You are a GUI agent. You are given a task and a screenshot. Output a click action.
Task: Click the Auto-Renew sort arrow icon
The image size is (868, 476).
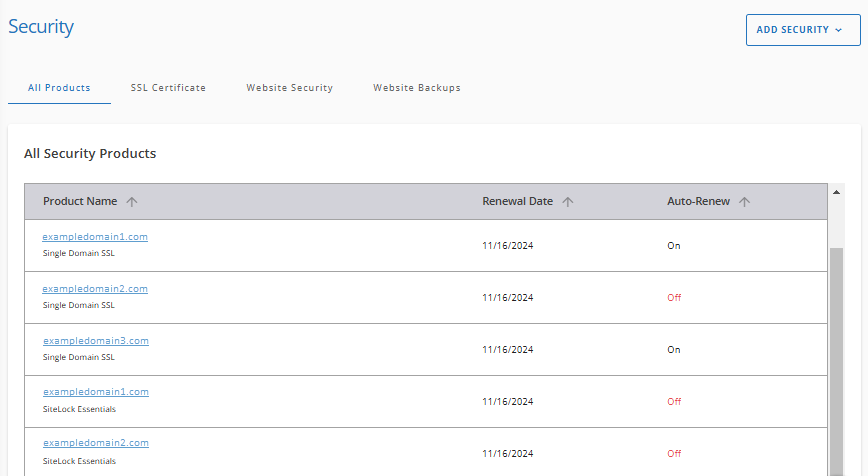pyautogui.click(x=744, y=202)
